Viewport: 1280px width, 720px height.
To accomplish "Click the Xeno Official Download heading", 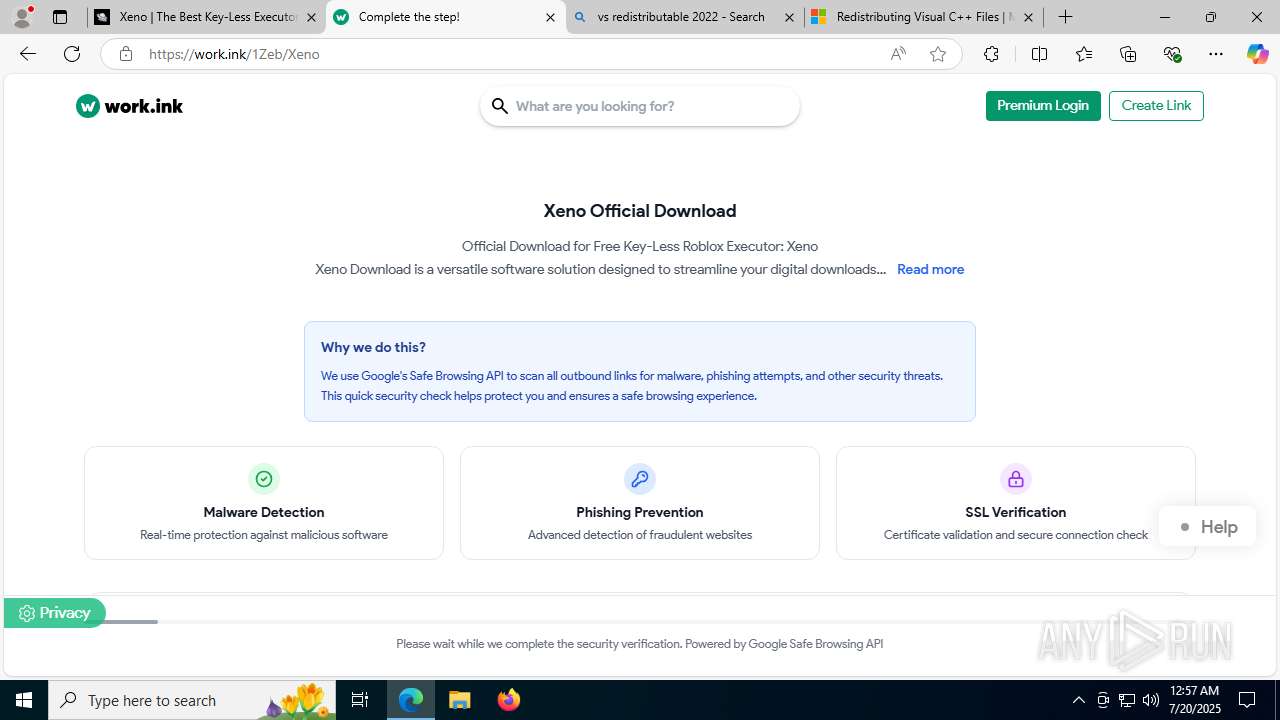I will (640, 211).
